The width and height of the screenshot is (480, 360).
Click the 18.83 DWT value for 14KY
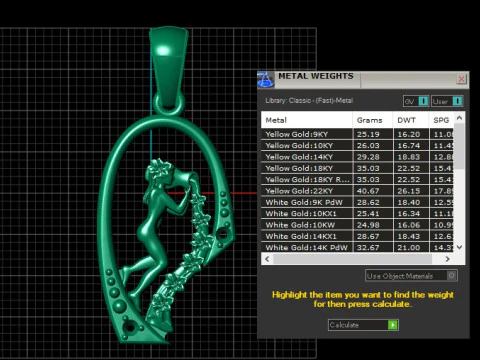coord(409,157)
